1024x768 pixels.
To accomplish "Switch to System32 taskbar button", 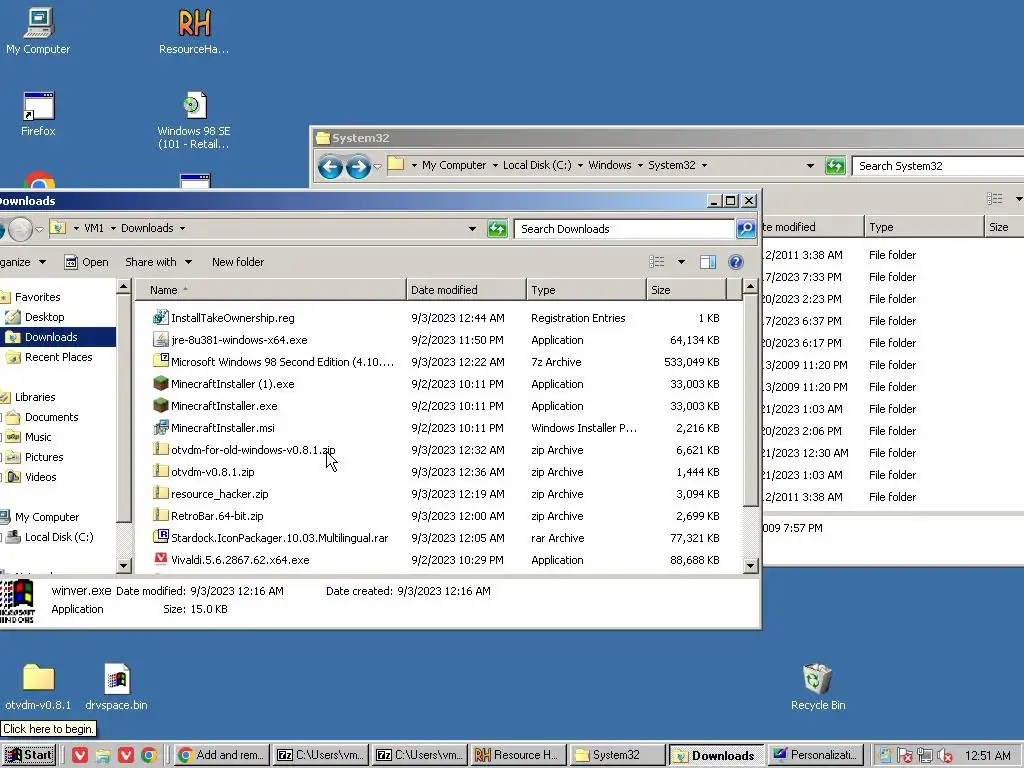I will click(616, 755).
